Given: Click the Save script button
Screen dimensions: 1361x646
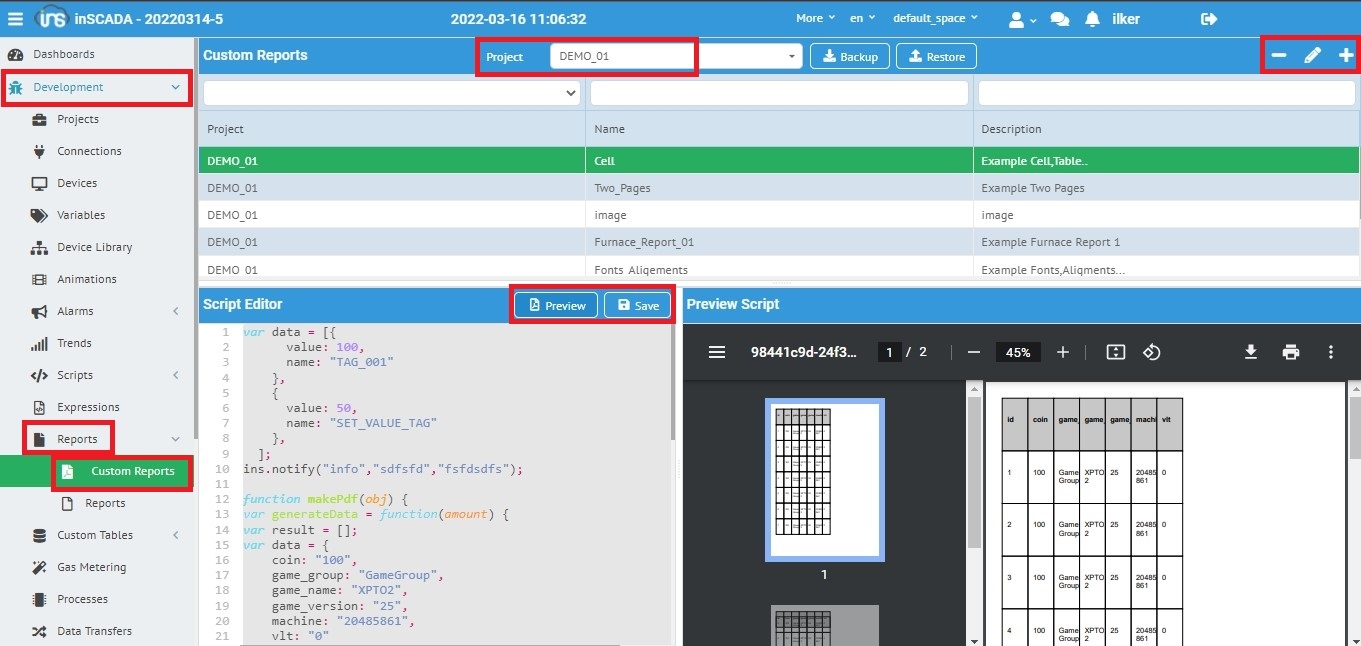Looking at the screenshot, I should [638, 305].
